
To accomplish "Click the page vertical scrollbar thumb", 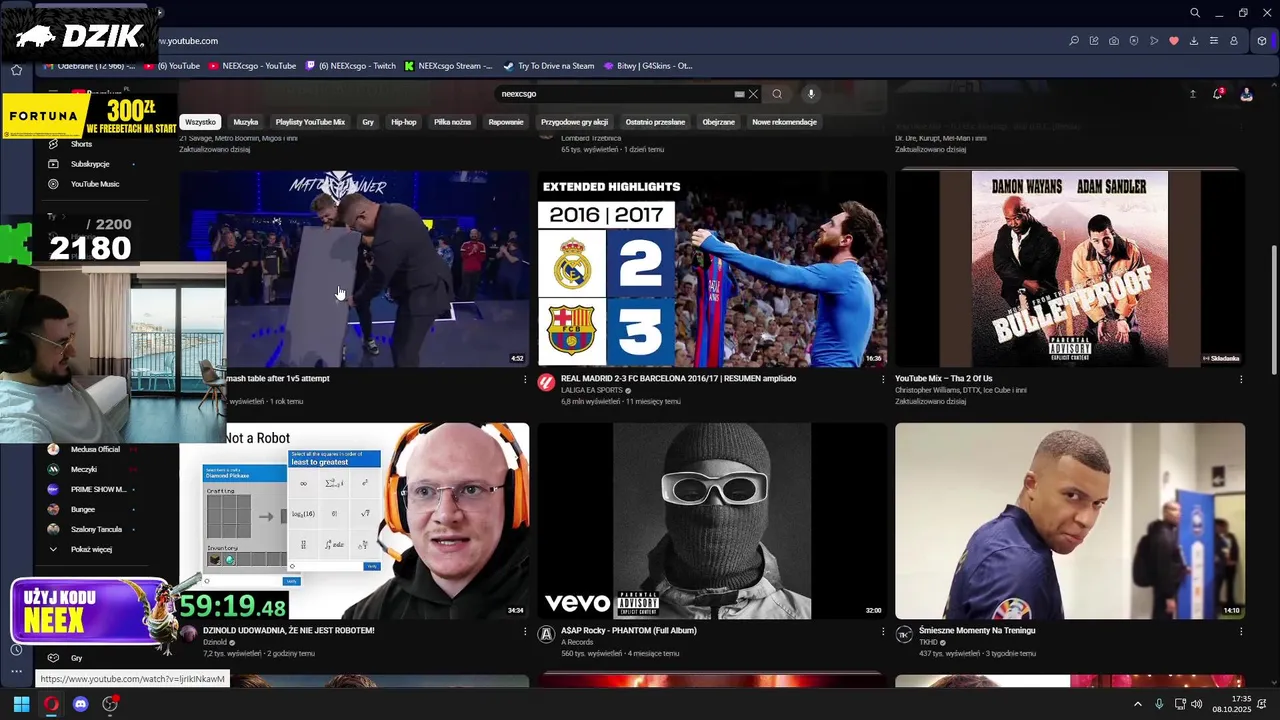I will 1273,310.
